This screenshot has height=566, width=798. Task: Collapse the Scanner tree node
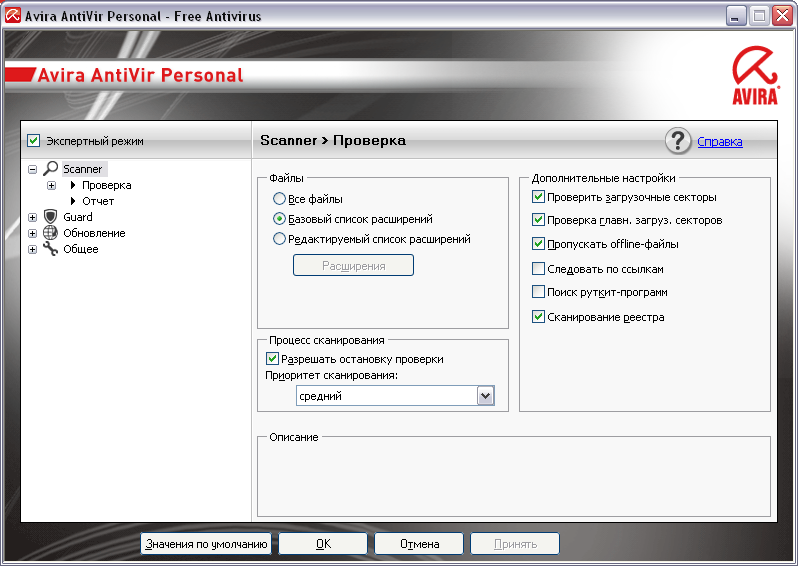point(33,169)
